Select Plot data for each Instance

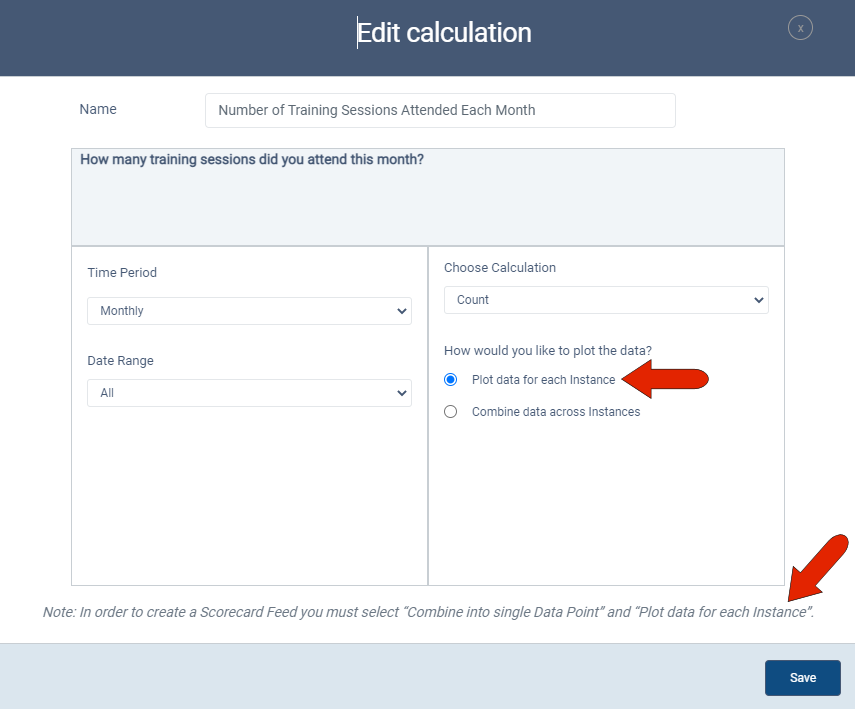(x=451, y=380)
